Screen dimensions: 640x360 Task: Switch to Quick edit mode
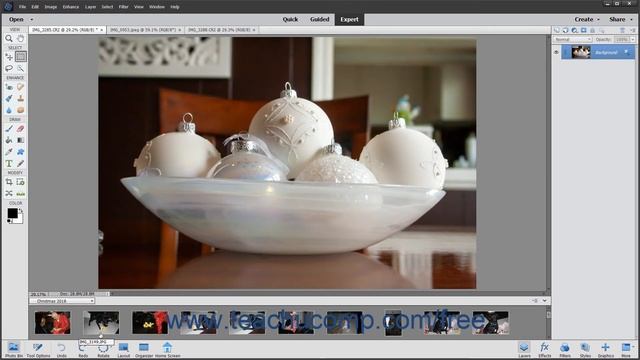click(x=290, y=19)
